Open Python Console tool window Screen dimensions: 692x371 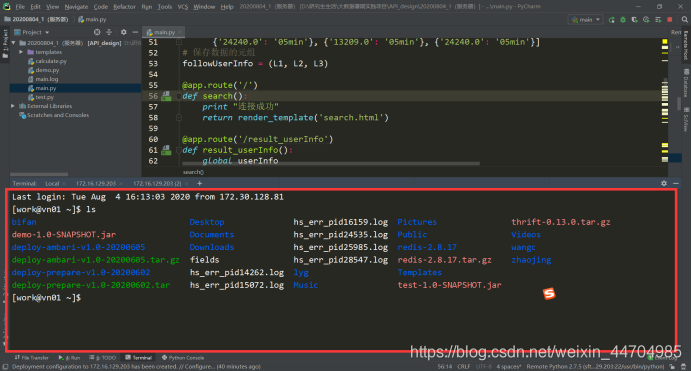click(x=183, y=358)
